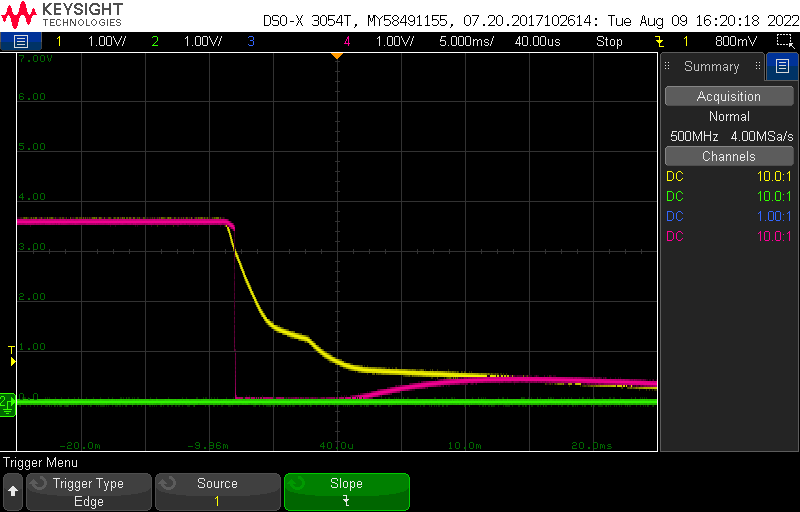This screenshot has height=512, width=800.
Task: Click the DSO-X 3054T model header text
Action: [309, 21]
